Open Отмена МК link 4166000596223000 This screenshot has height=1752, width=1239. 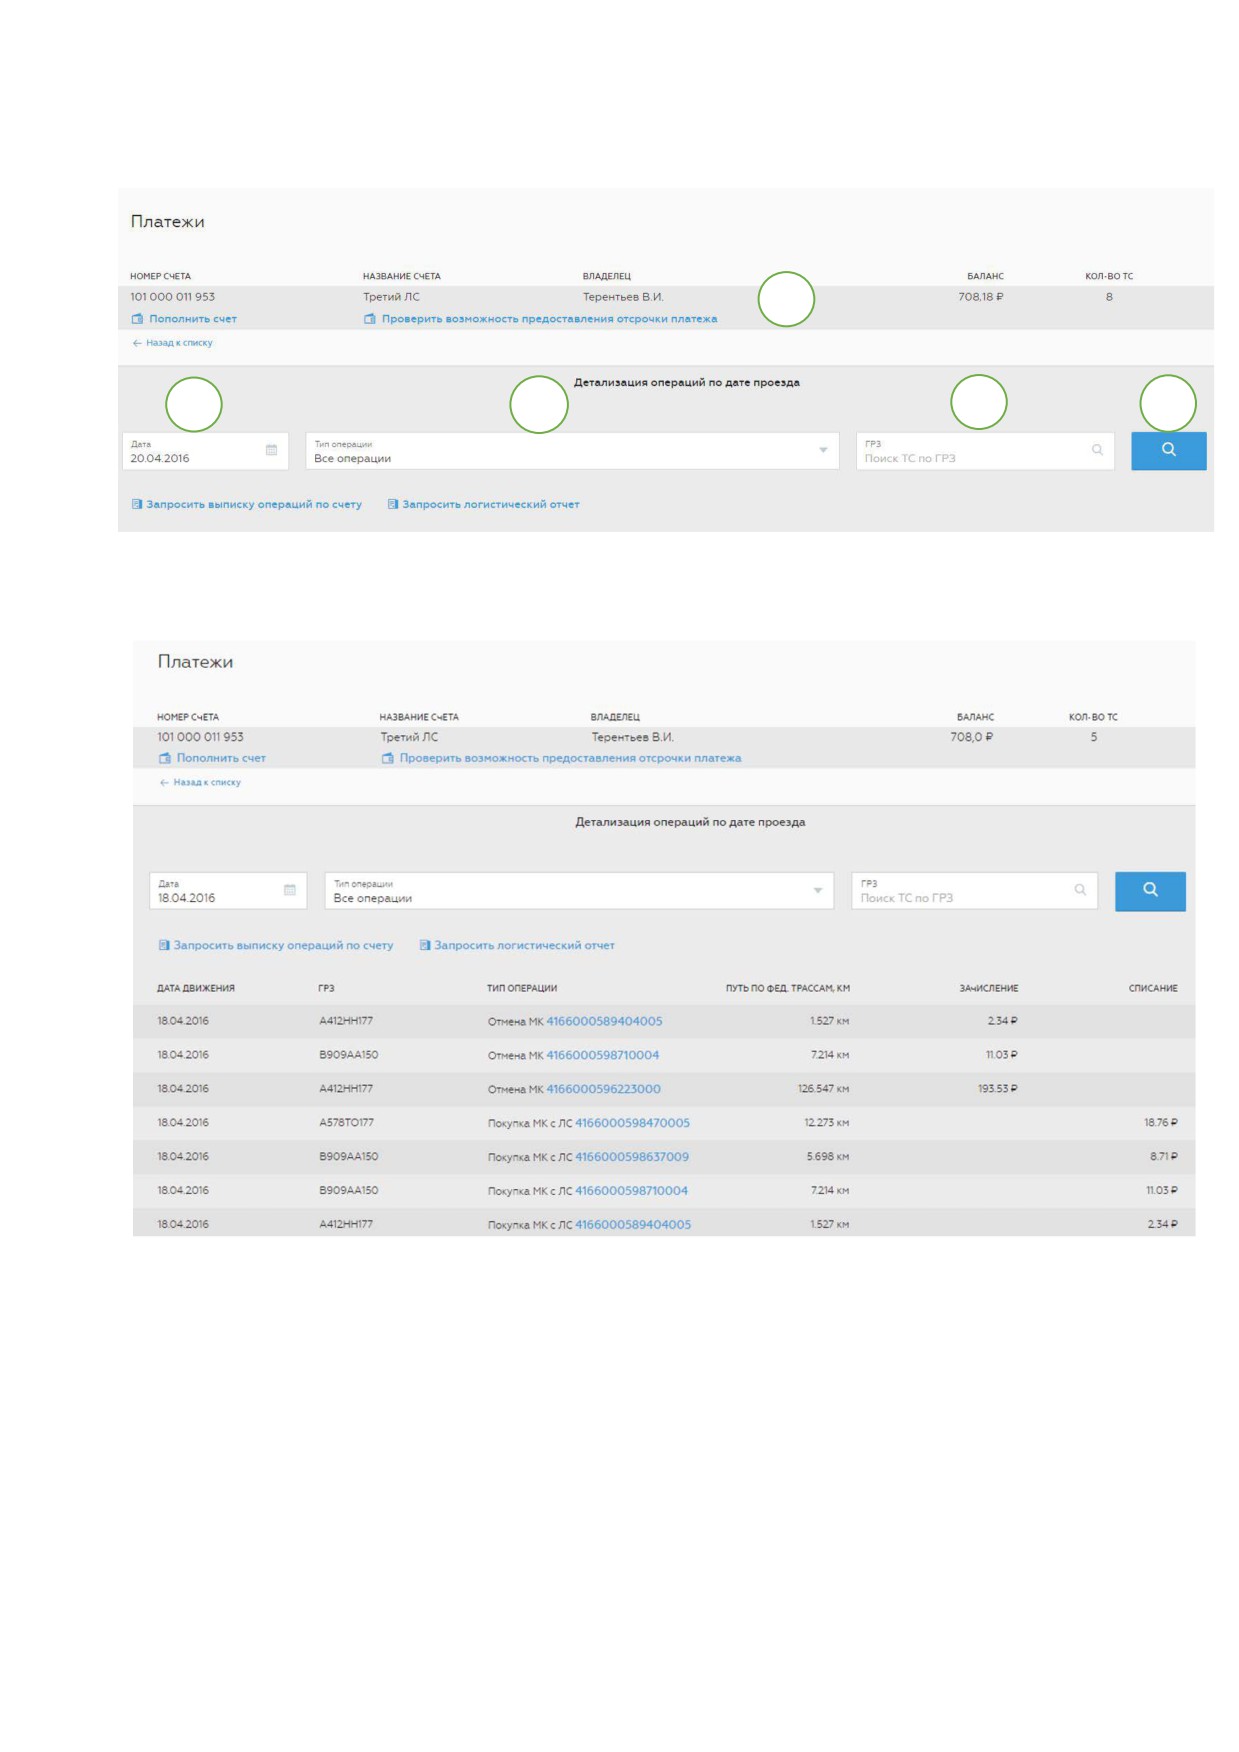point(603,1089)
